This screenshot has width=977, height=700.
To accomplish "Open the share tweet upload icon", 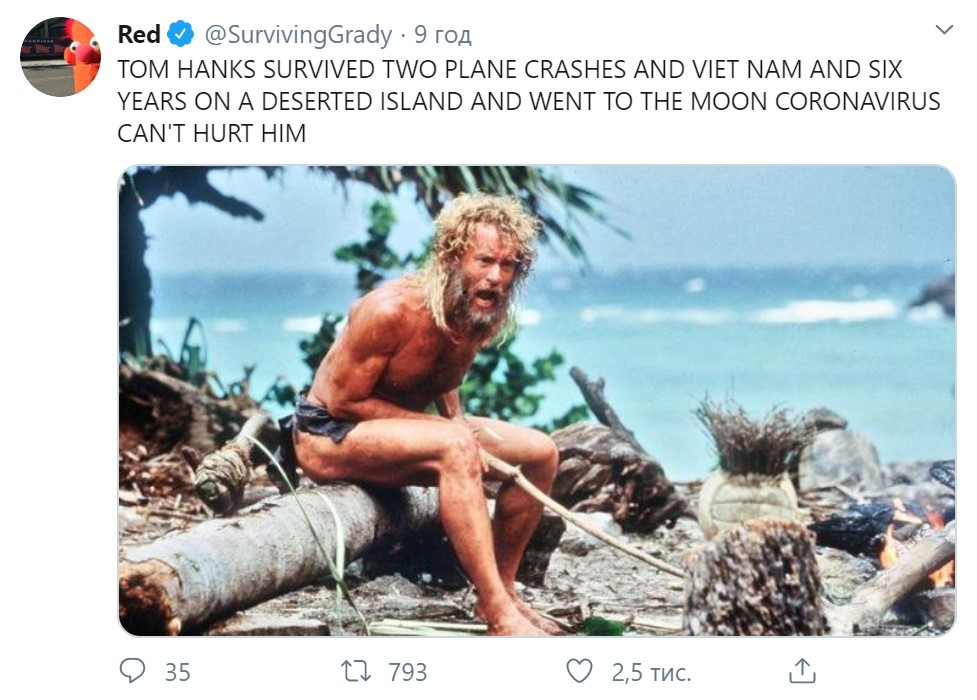I will click(802, 670).
